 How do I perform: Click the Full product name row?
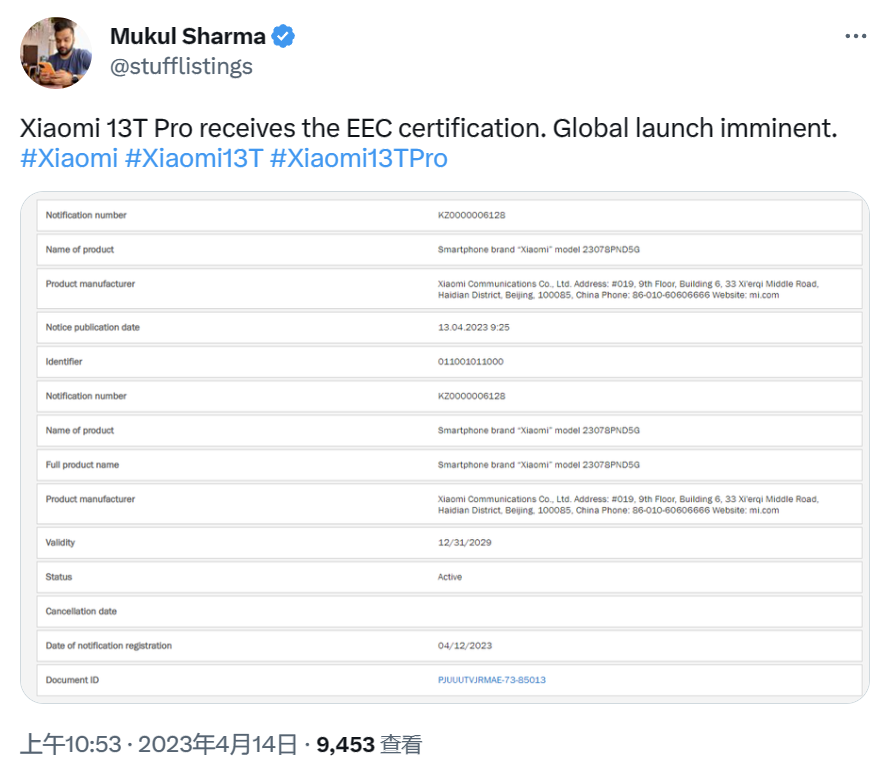point(449,465)
